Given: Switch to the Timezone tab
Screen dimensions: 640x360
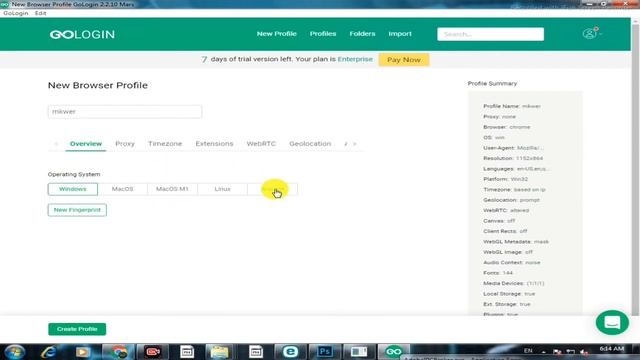Looking at the screenshot, I should pos(165,144).
